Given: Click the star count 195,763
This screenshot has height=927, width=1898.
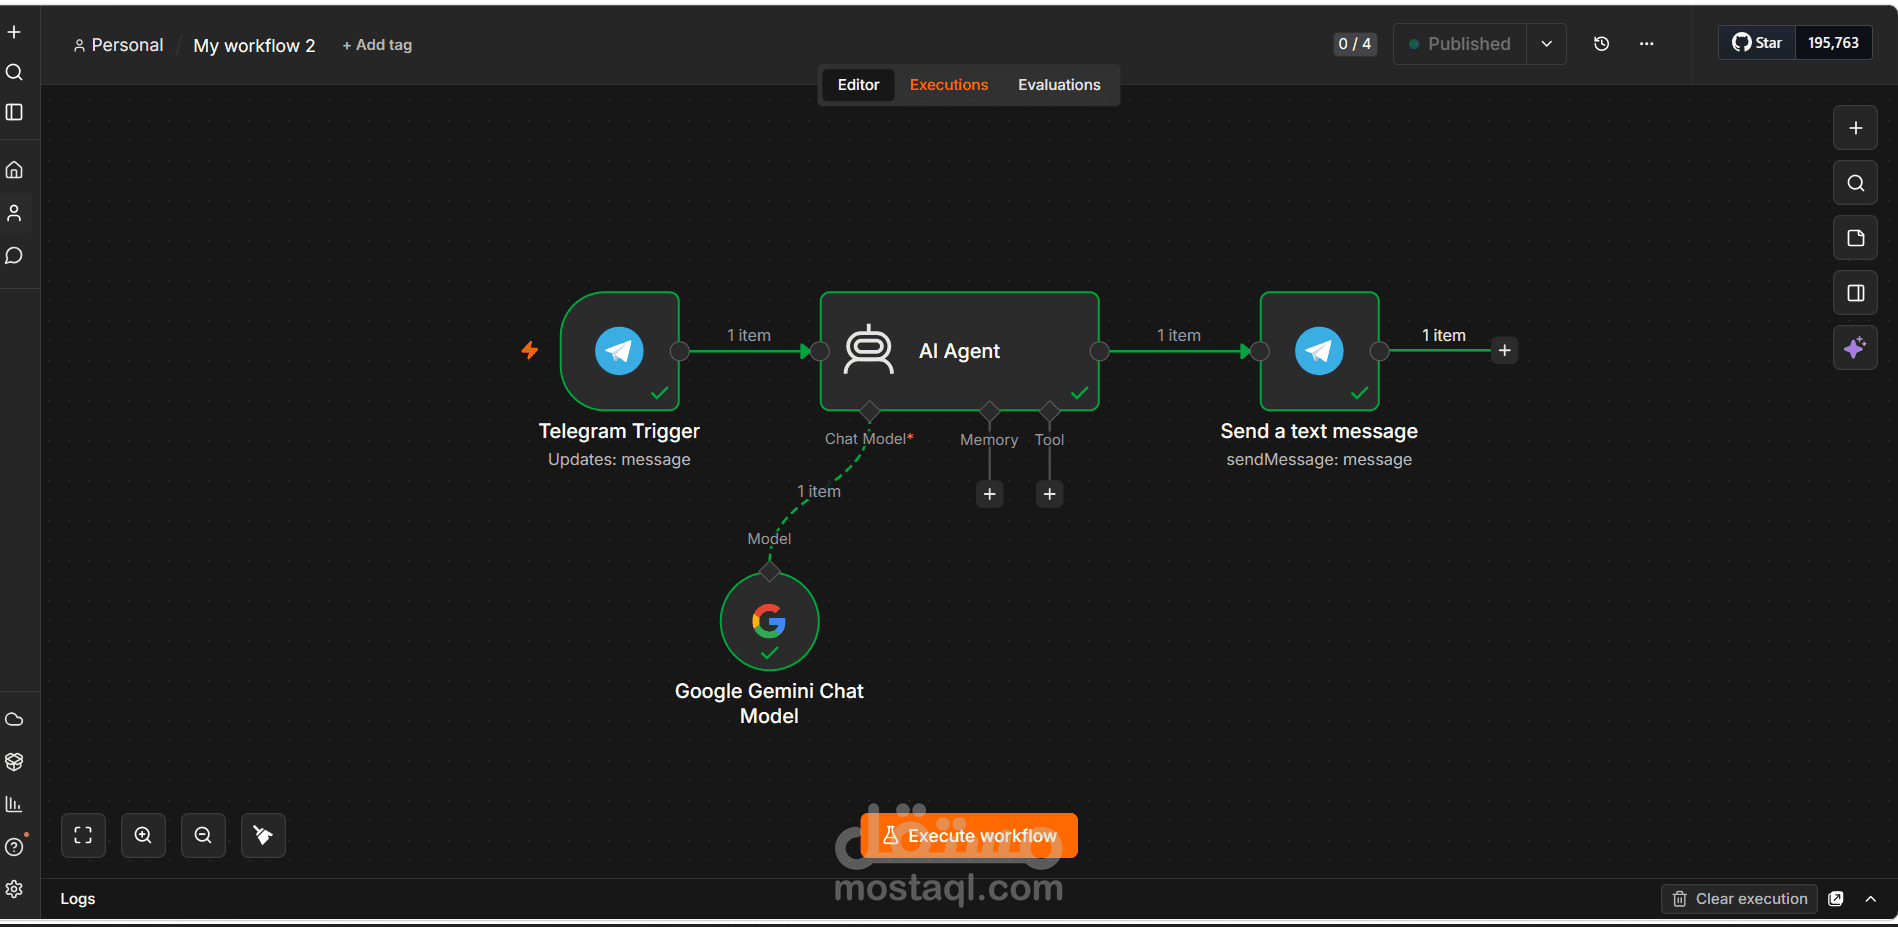Looking at the screenshot, I should click(1833, 43).
